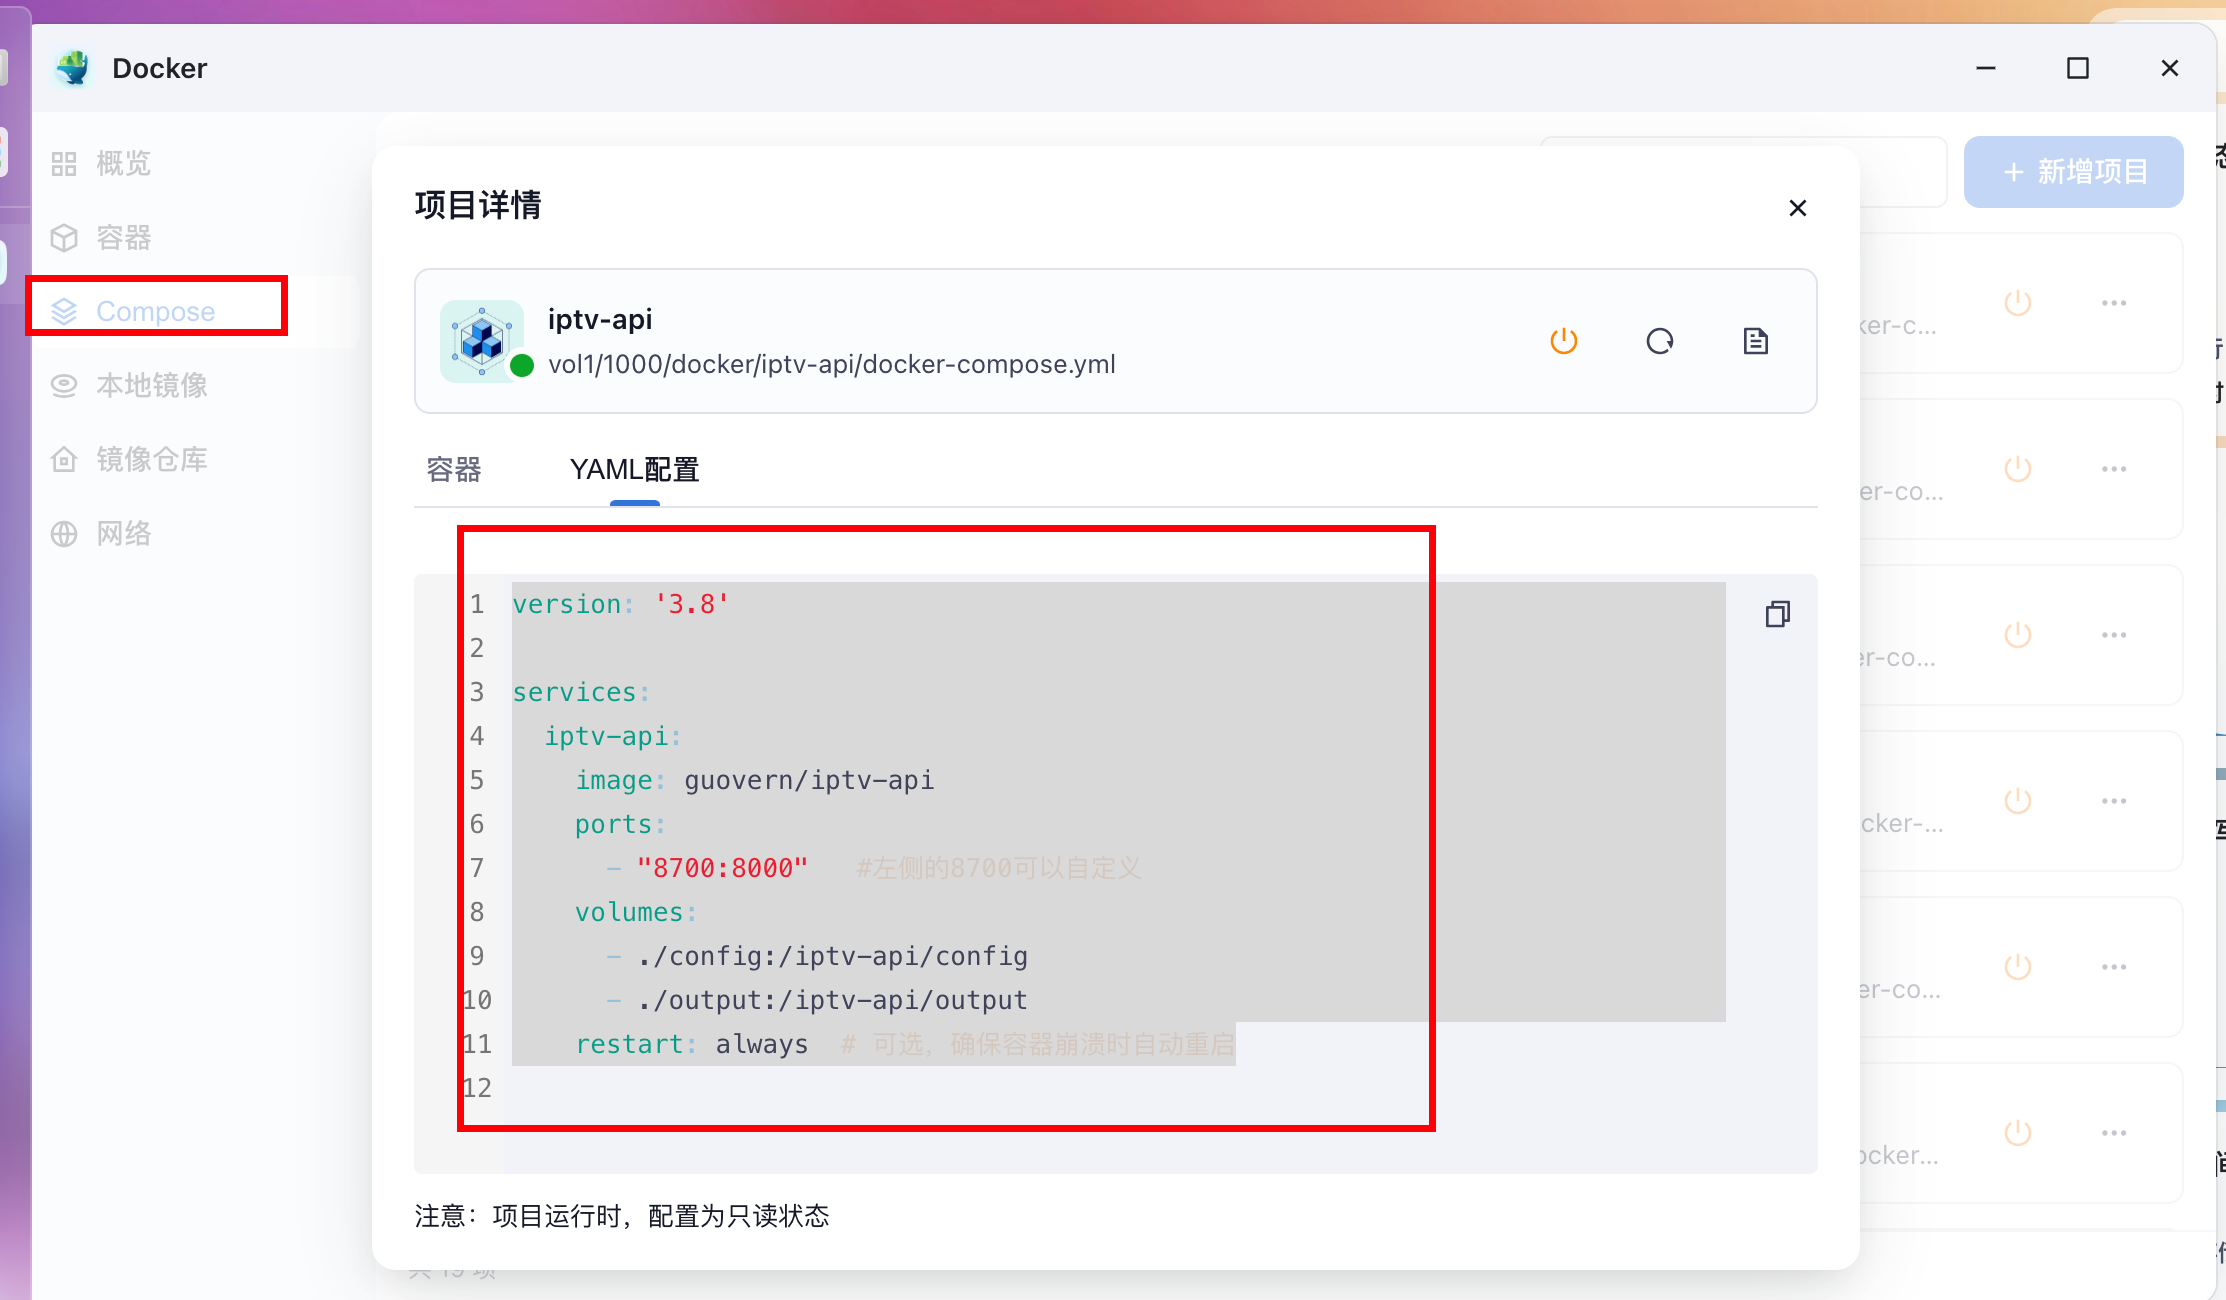Screen dimensions: 2226x1300
Task: Click the ./output:/iptv-api/output volume line
Action: (x=817, y=1000)
